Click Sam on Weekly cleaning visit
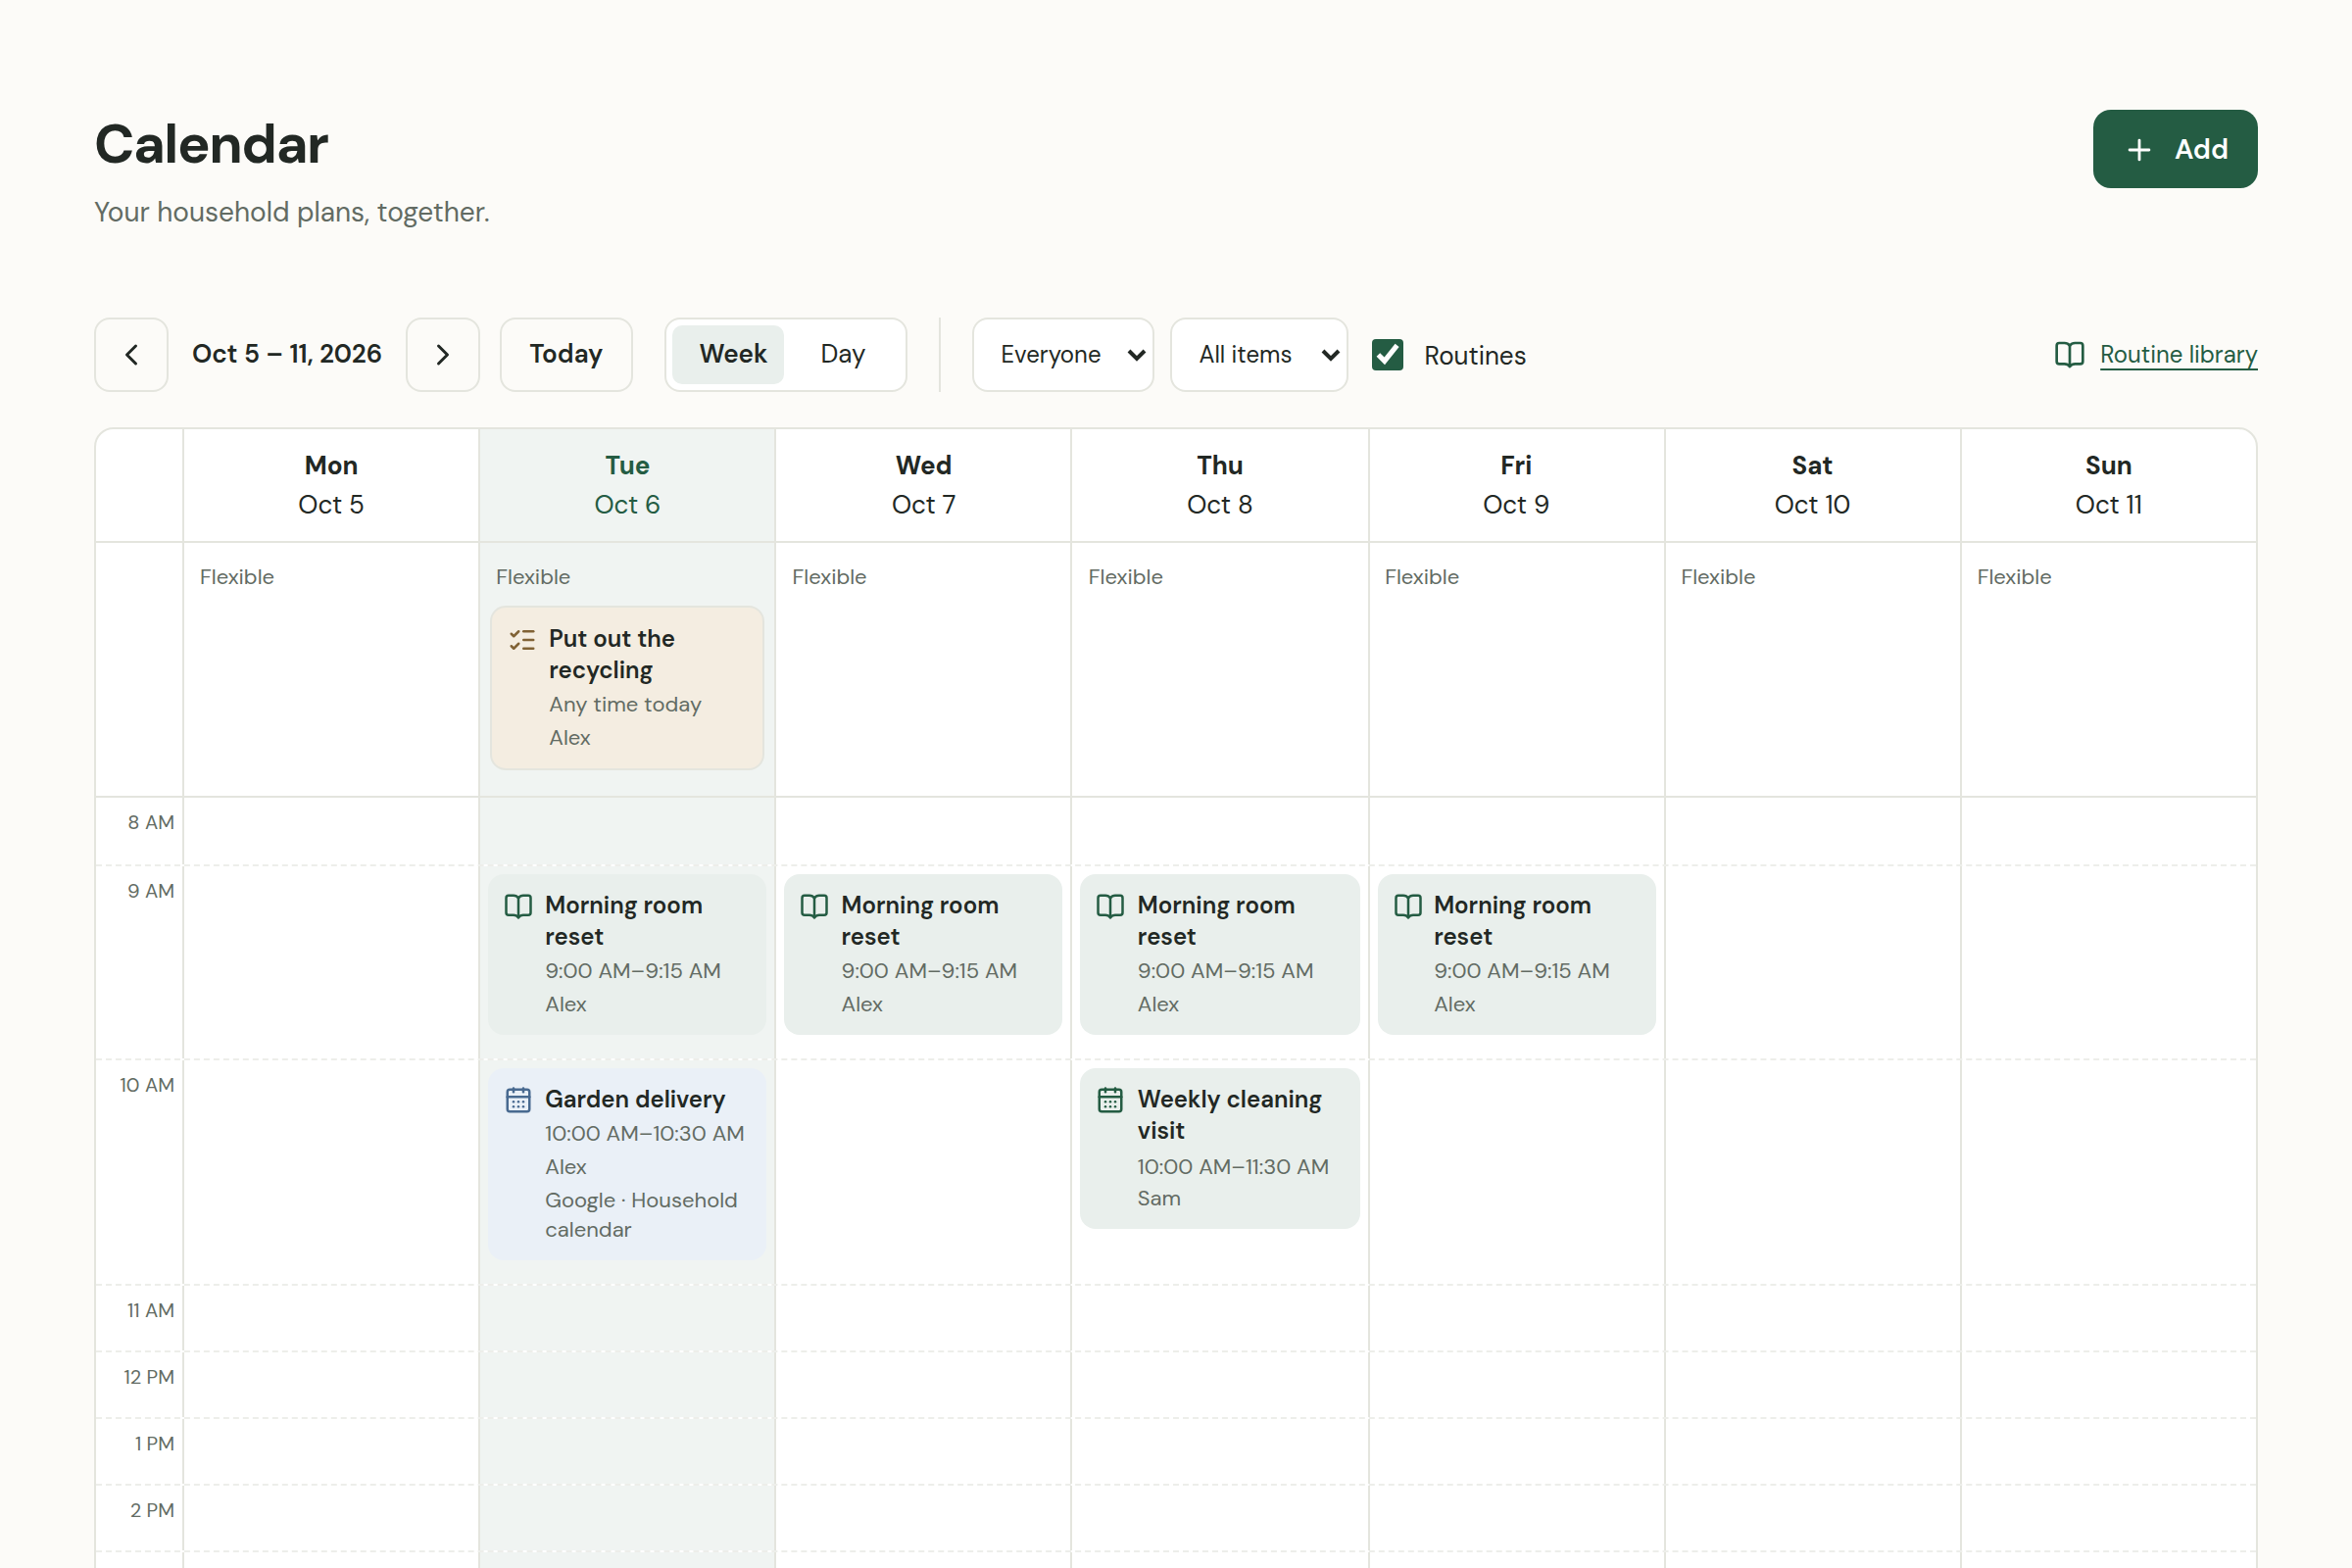The width and height of the screenshot is (2352, 1568). pos(1159,1198)
